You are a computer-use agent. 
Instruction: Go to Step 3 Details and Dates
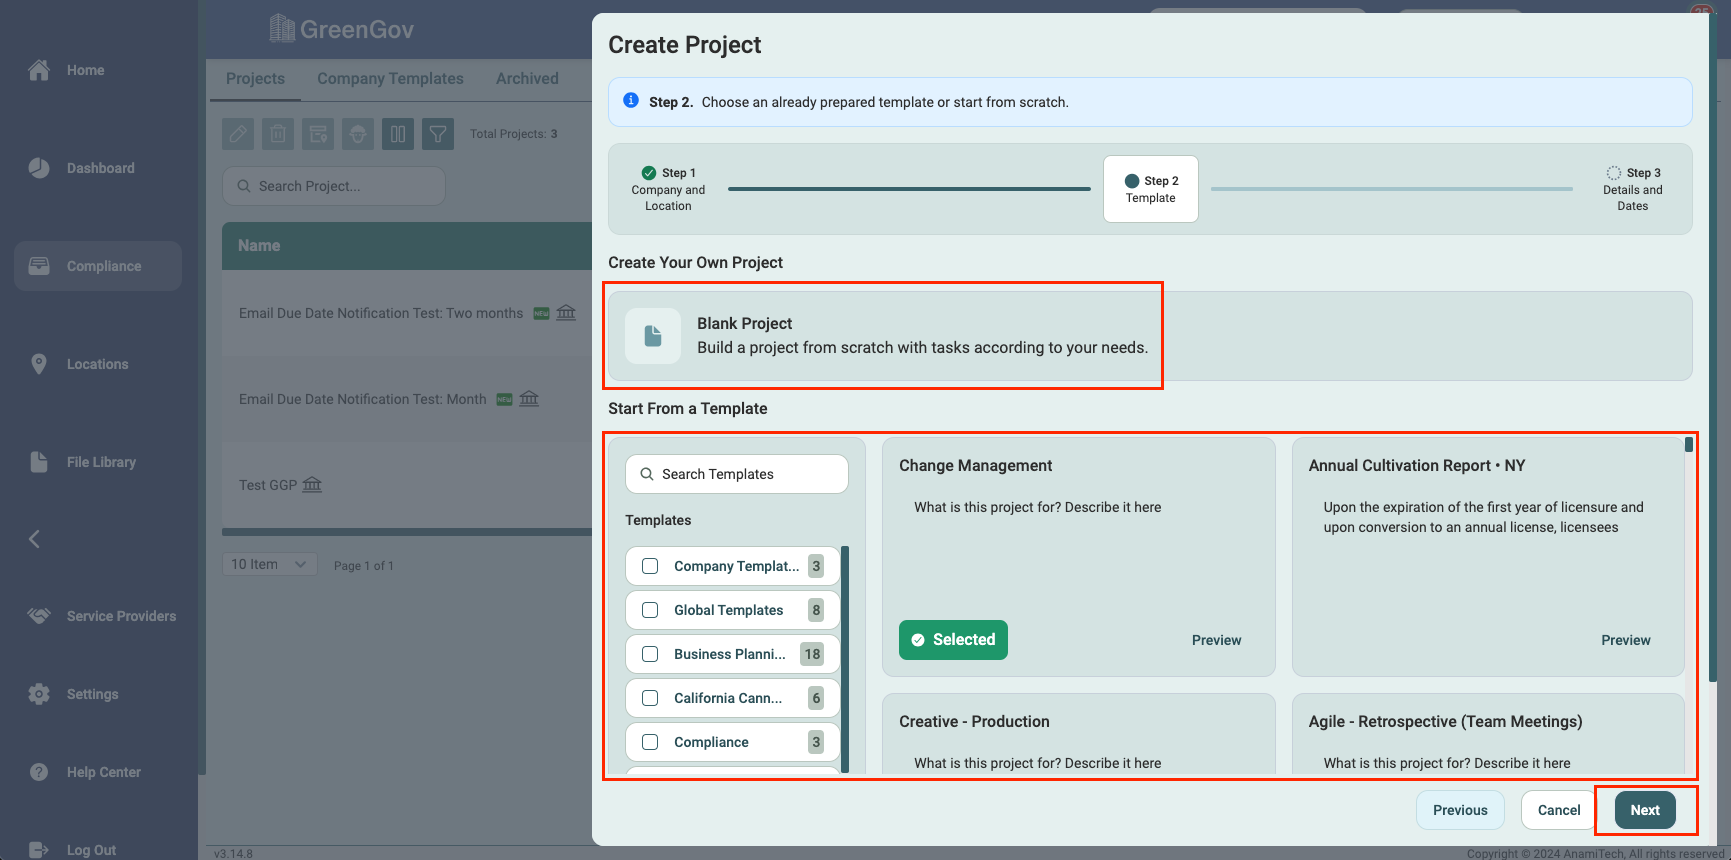pyautogui.click(x=1632, y=189)
